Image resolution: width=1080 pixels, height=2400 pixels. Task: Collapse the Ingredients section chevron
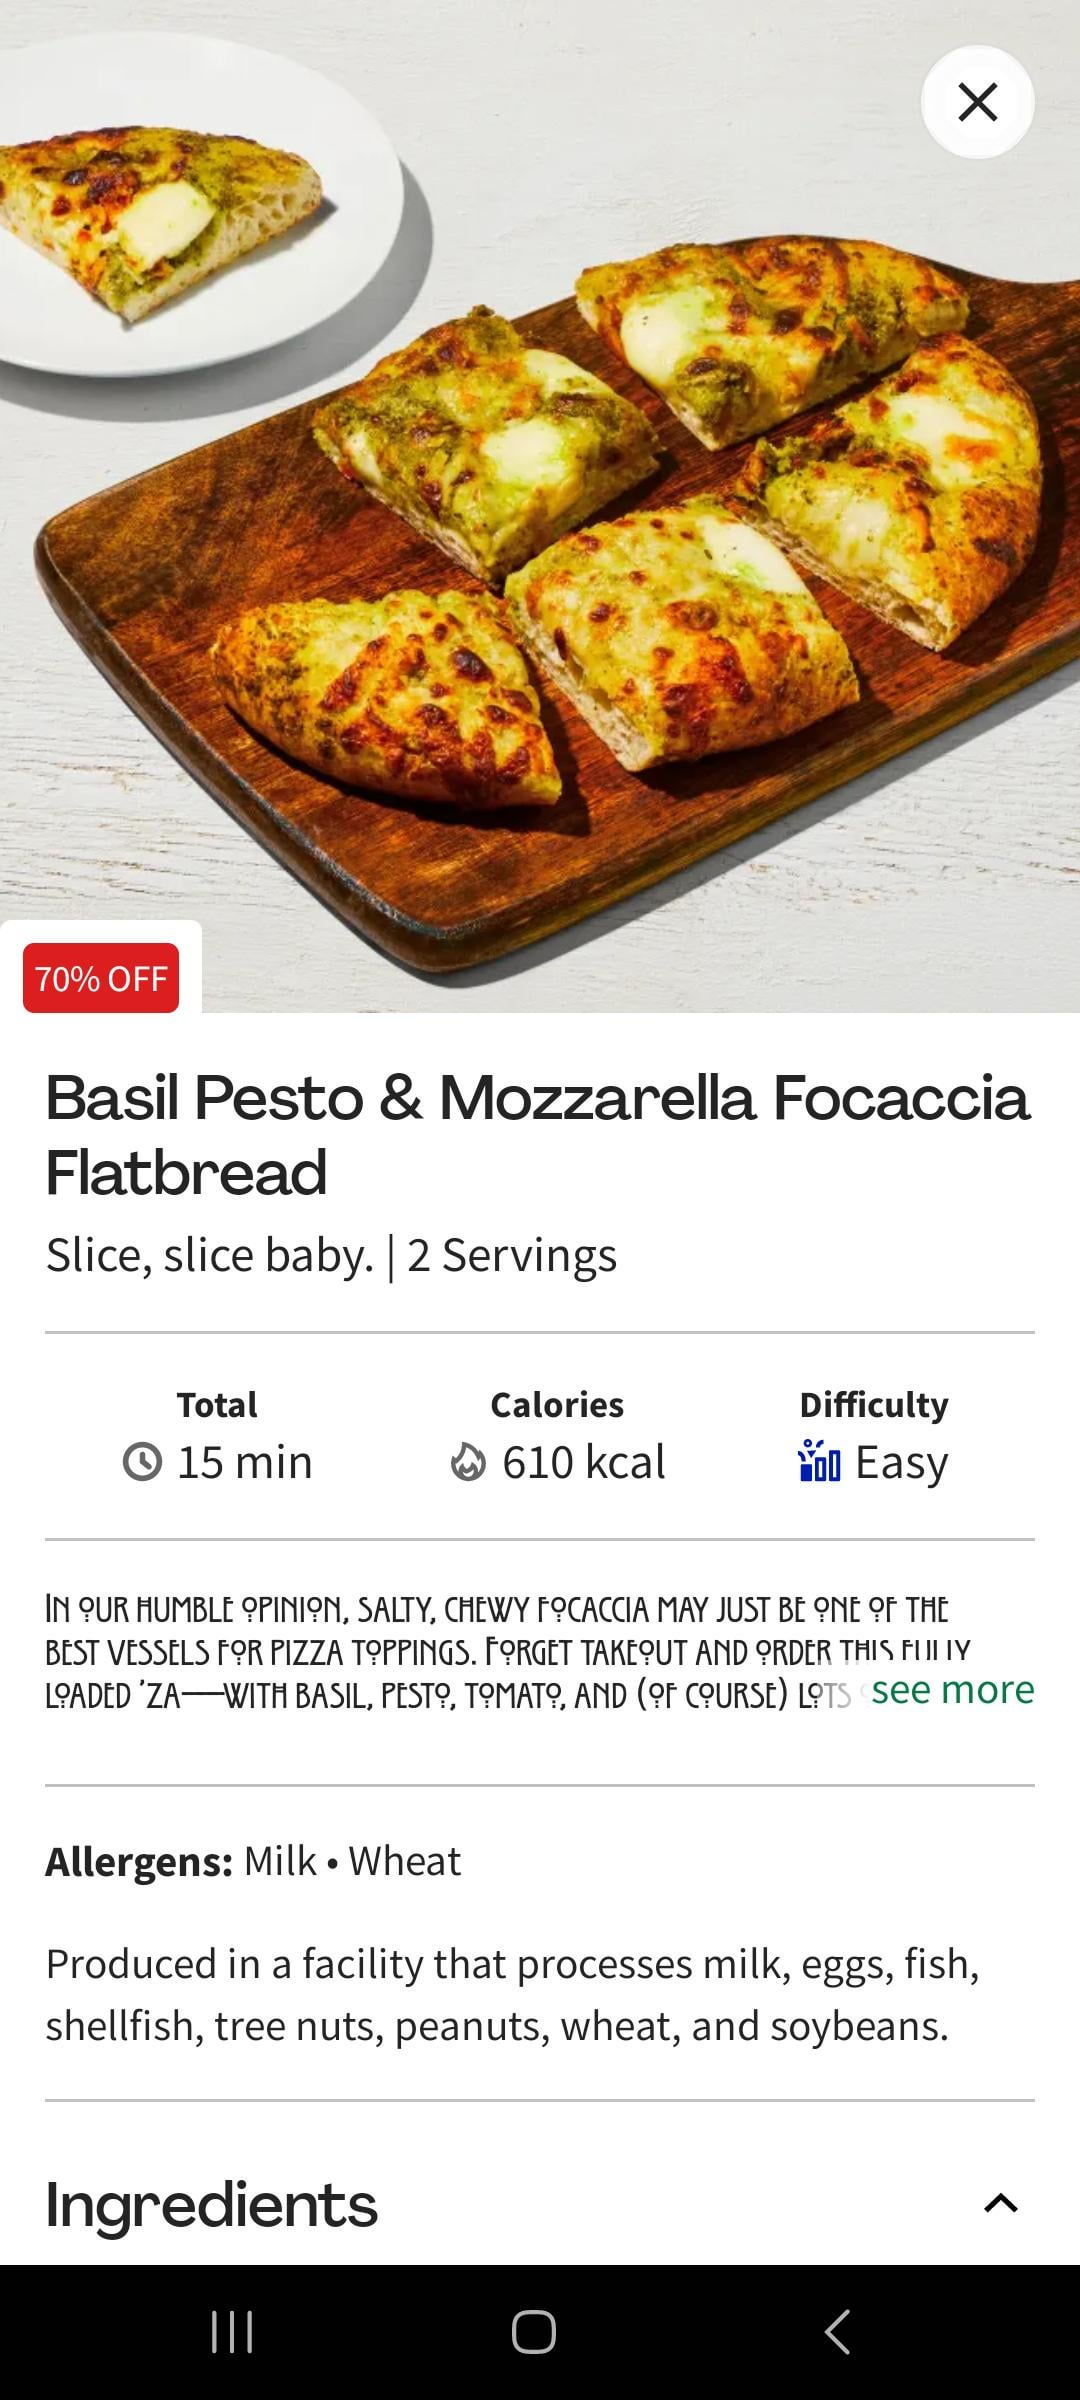pyautogui.click(x=1000, y=2204)
